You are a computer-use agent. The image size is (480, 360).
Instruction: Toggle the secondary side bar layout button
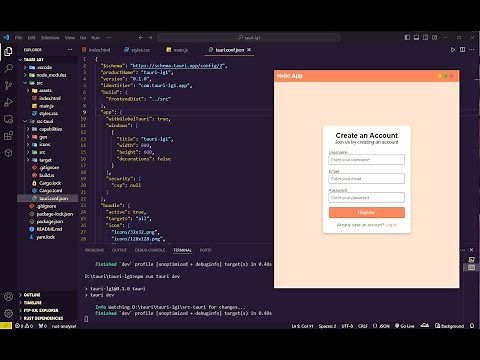[x=425, y=38]
